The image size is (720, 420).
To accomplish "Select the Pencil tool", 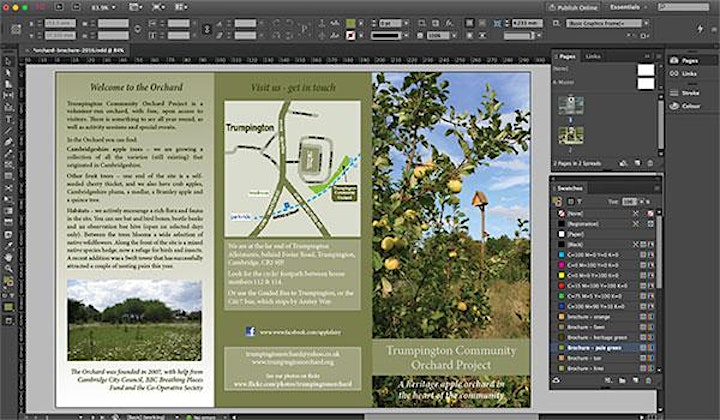I will [8, 154].
